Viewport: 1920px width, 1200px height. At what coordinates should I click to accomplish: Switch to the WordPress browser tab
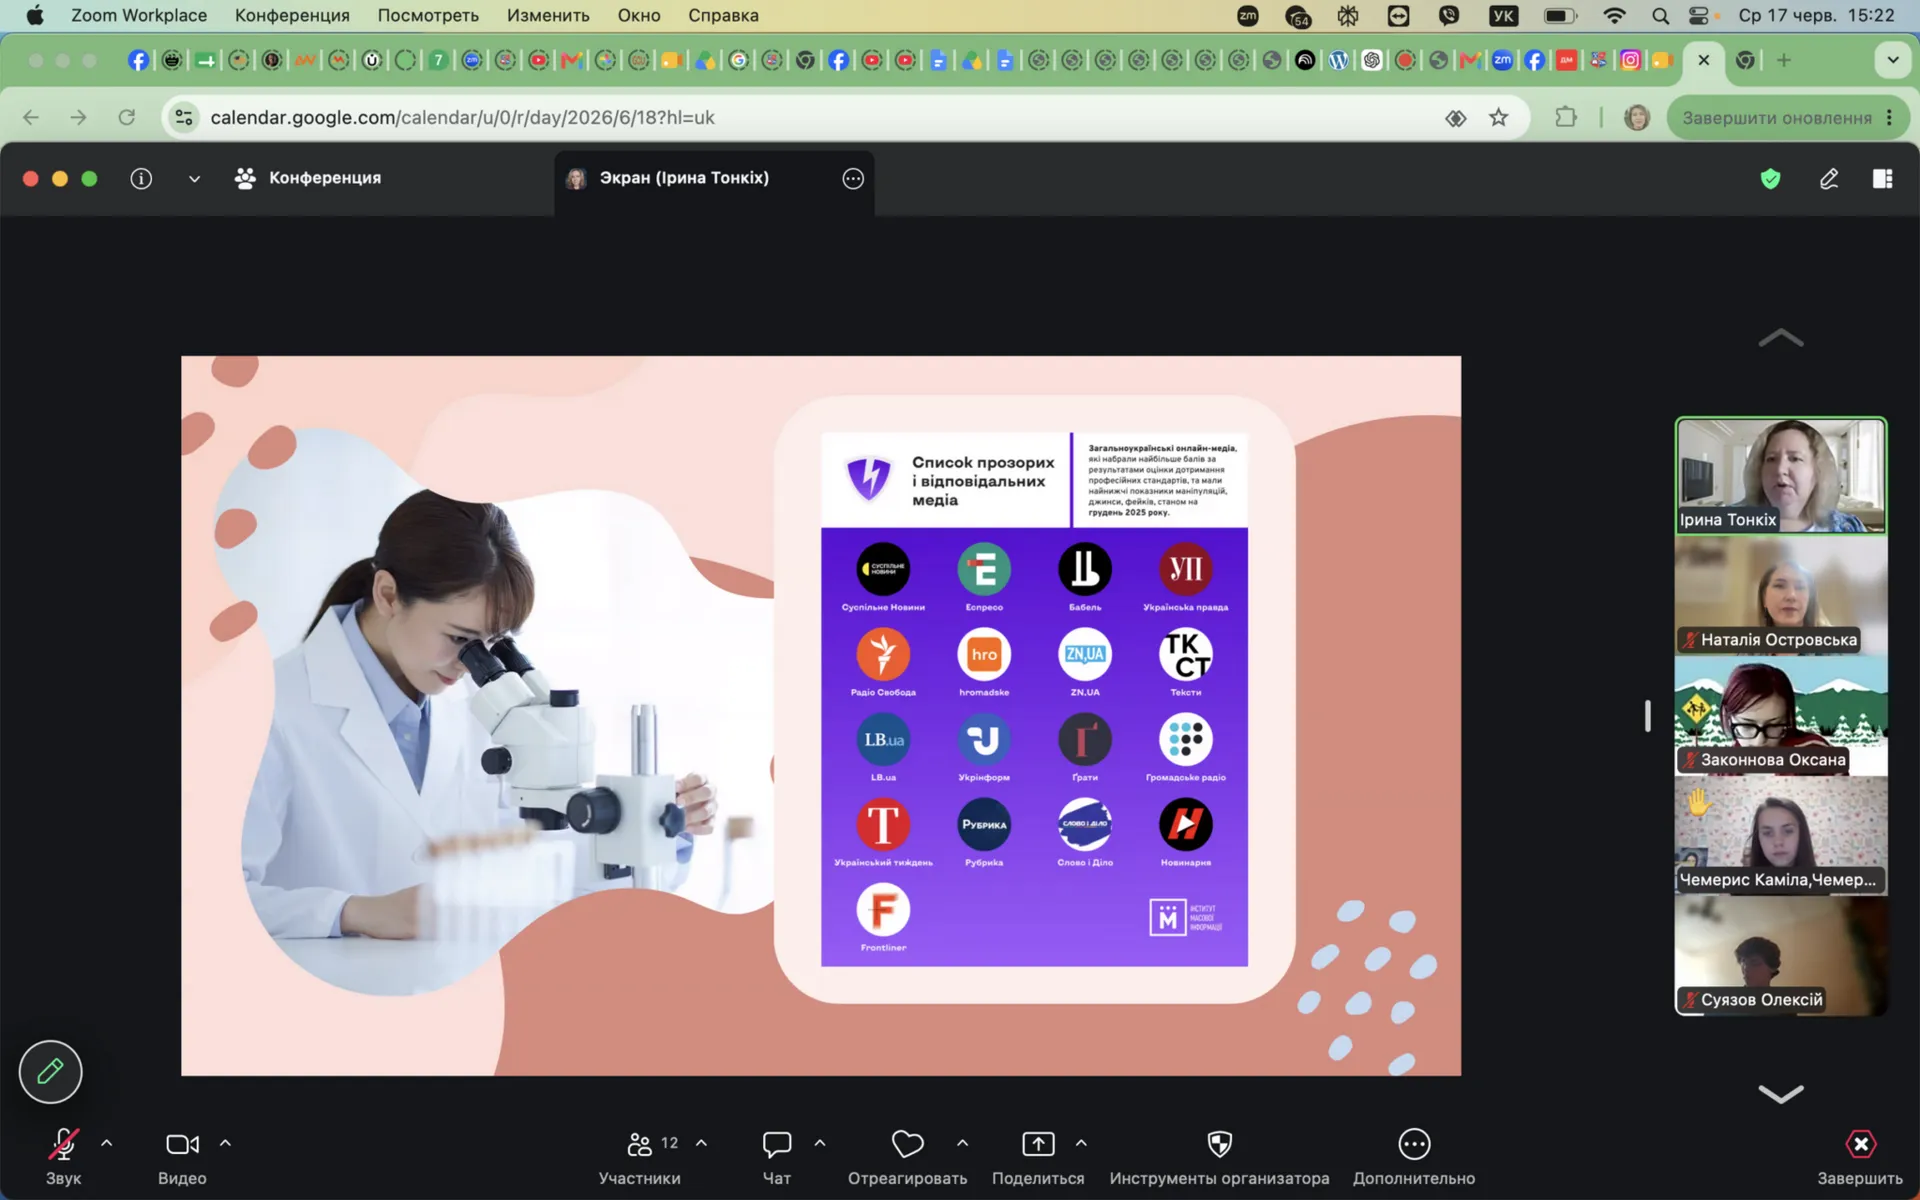click(1338, 60)
